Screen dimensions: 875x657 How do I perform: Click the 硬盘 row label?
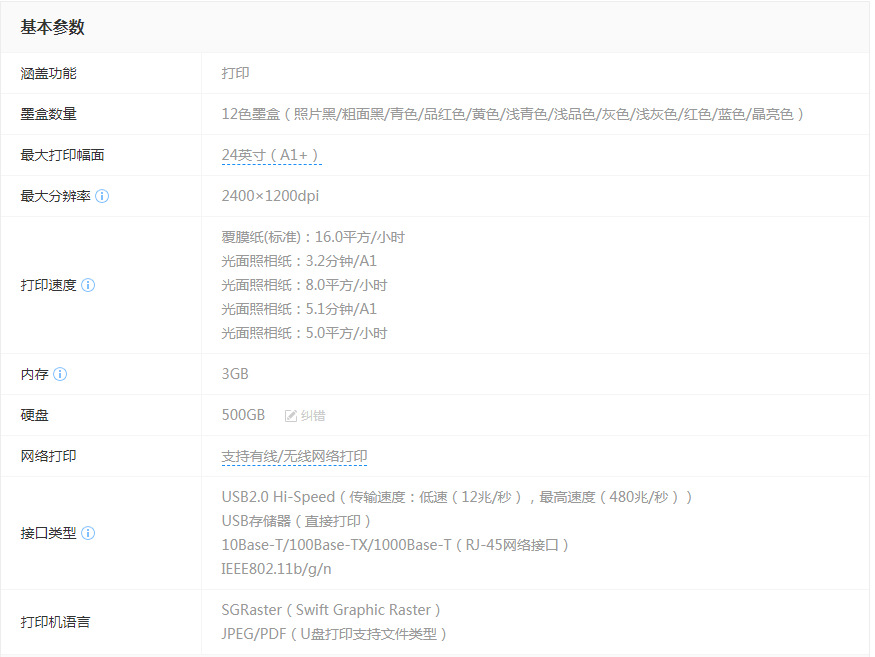tap(35, 415)
